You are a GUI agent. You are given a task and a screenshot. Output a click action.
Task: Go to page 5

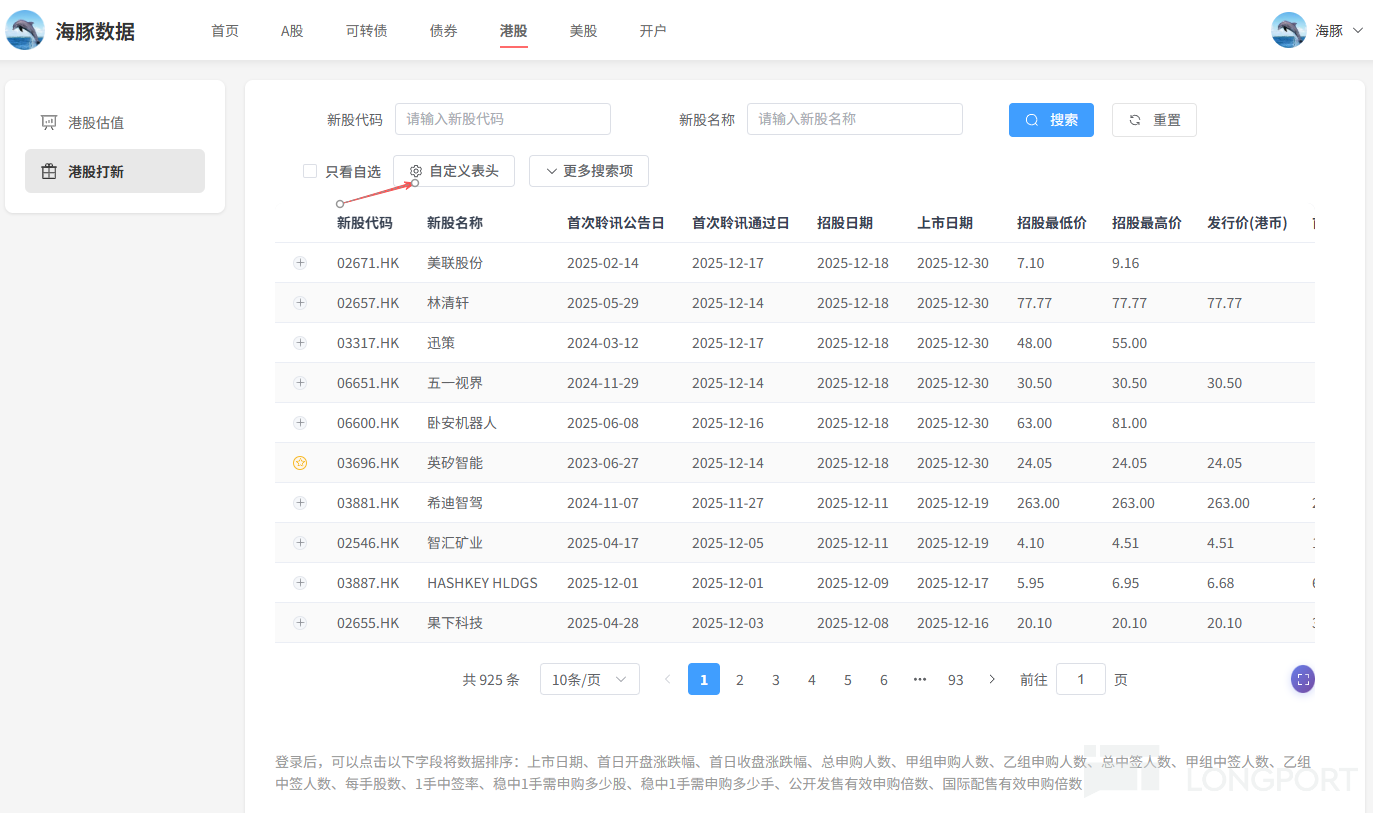(848, 680)
